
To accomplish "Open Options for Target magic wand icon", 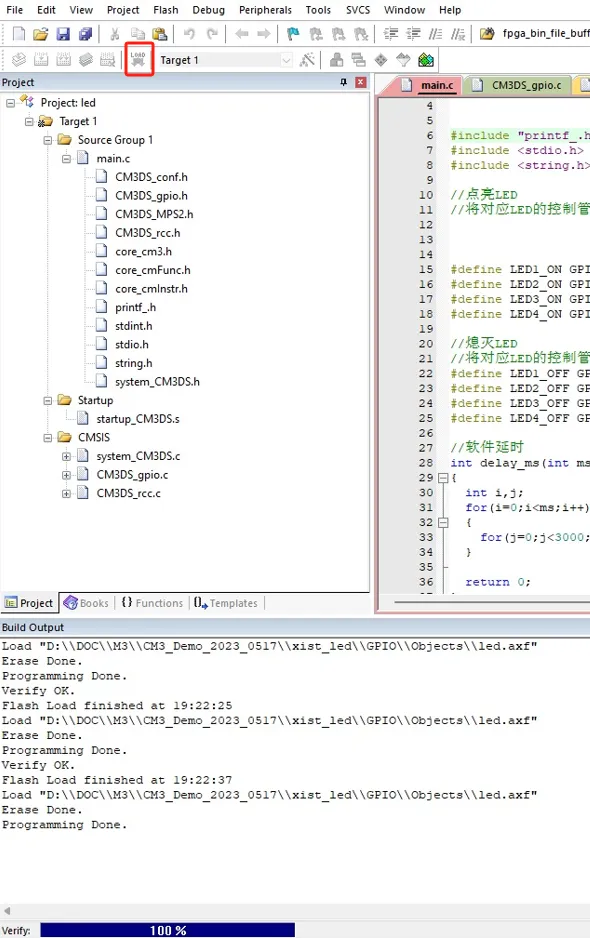I will [307, 60].
